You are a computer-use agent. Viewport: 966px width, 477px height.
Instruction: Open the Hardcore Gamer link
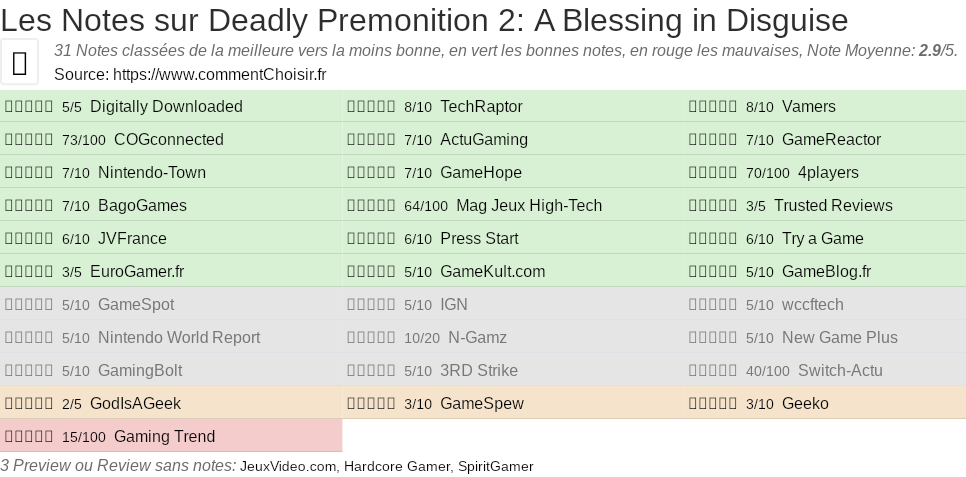point(397,466)
